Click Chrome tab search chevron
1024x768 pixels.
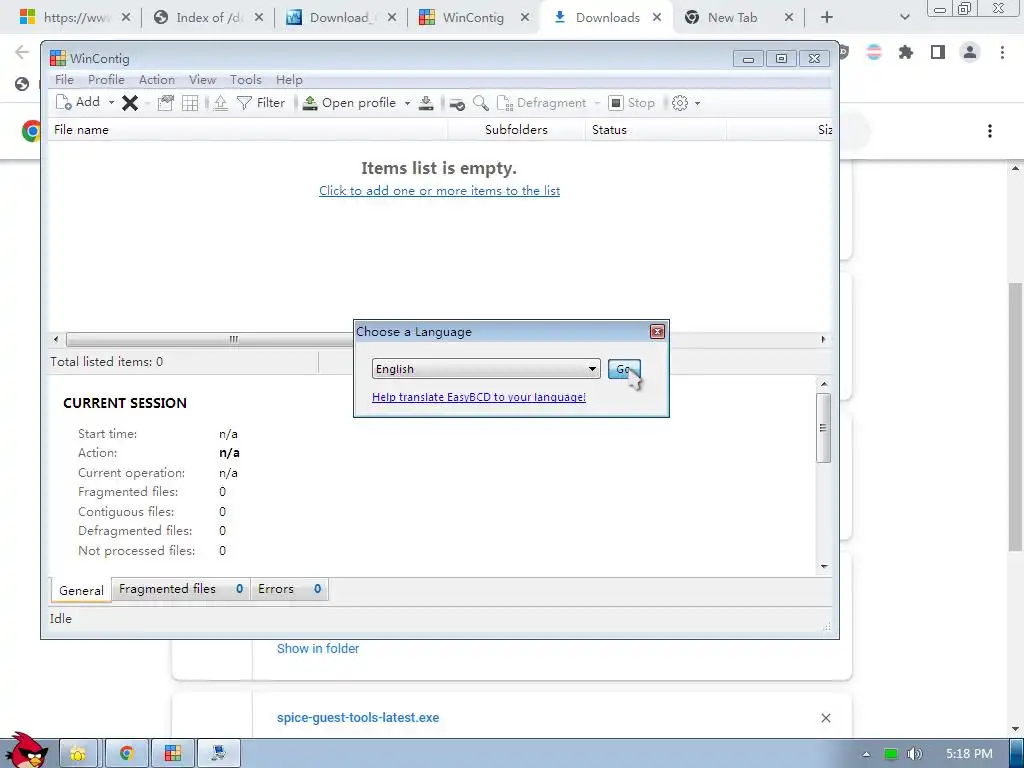[904, 18]
